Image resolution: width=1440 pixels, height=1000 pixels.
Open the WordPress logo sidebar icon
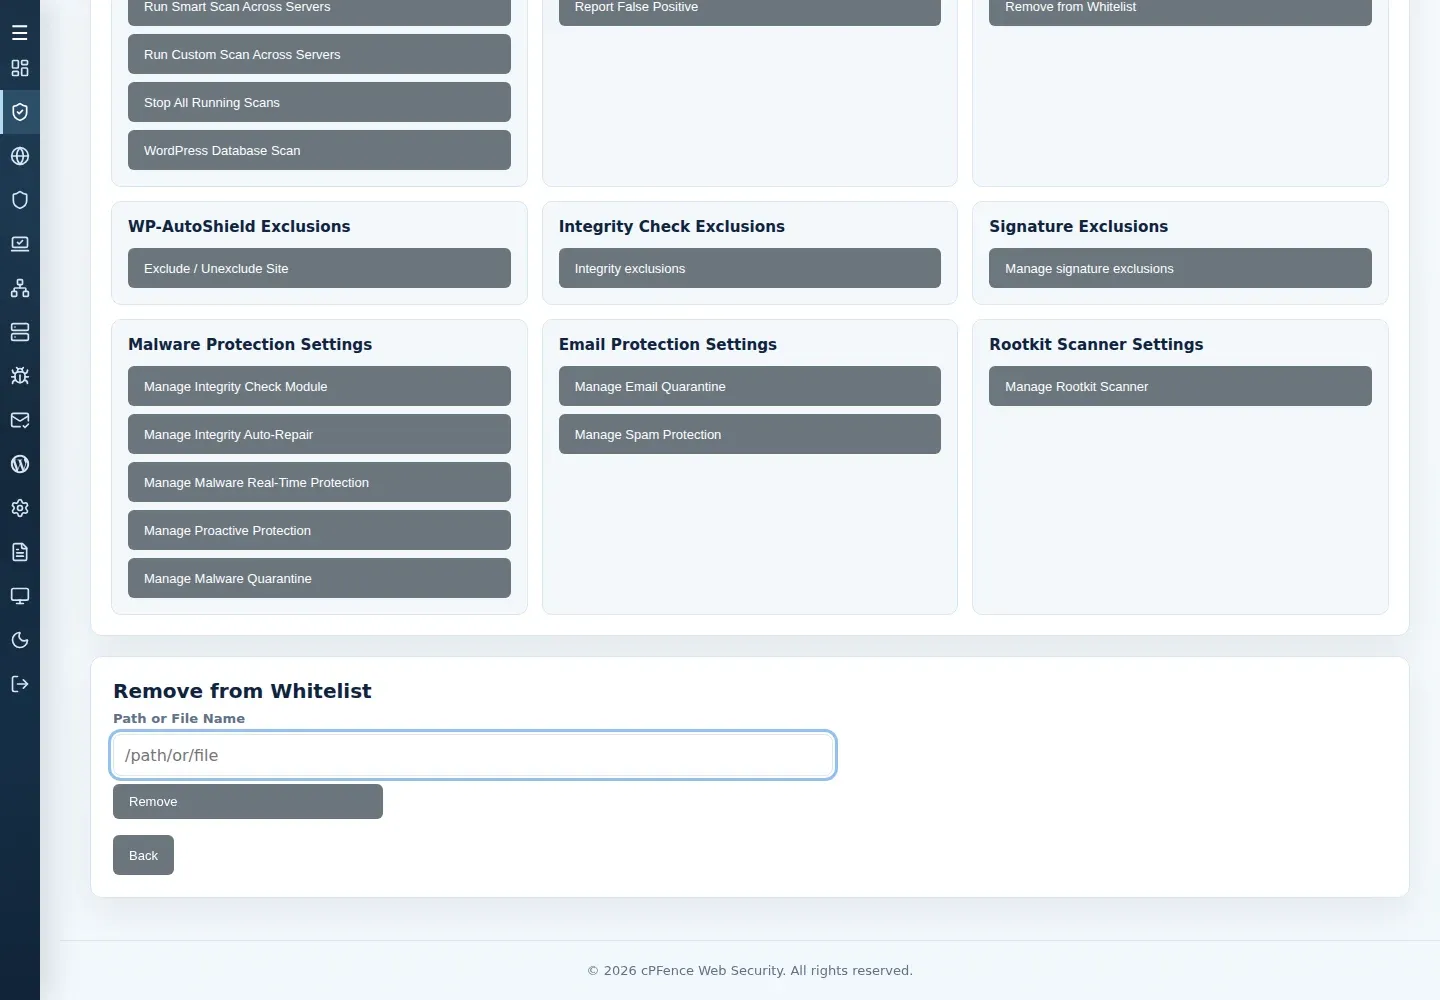coord(20,464)
